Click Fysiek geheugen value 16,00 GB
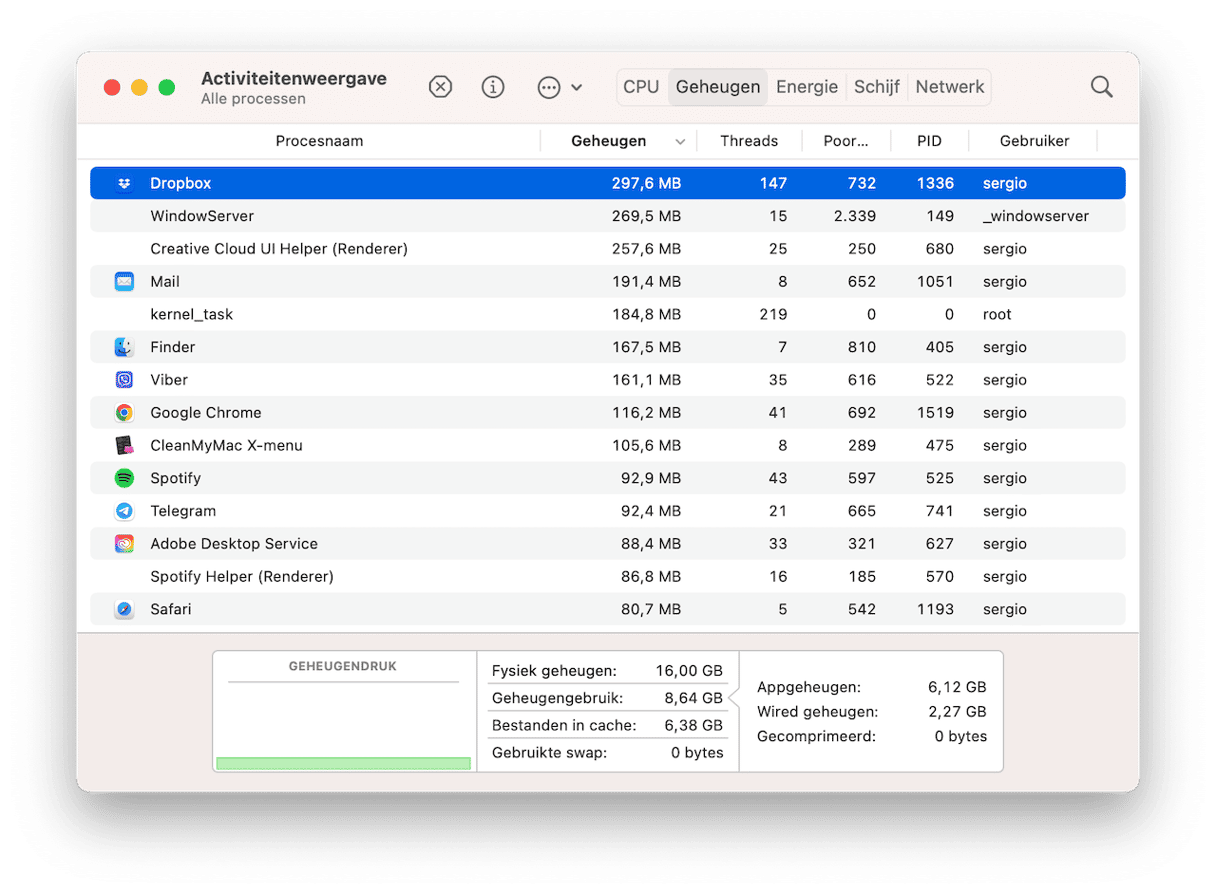Screen dimensions: 1216x893 coord(690,671)
